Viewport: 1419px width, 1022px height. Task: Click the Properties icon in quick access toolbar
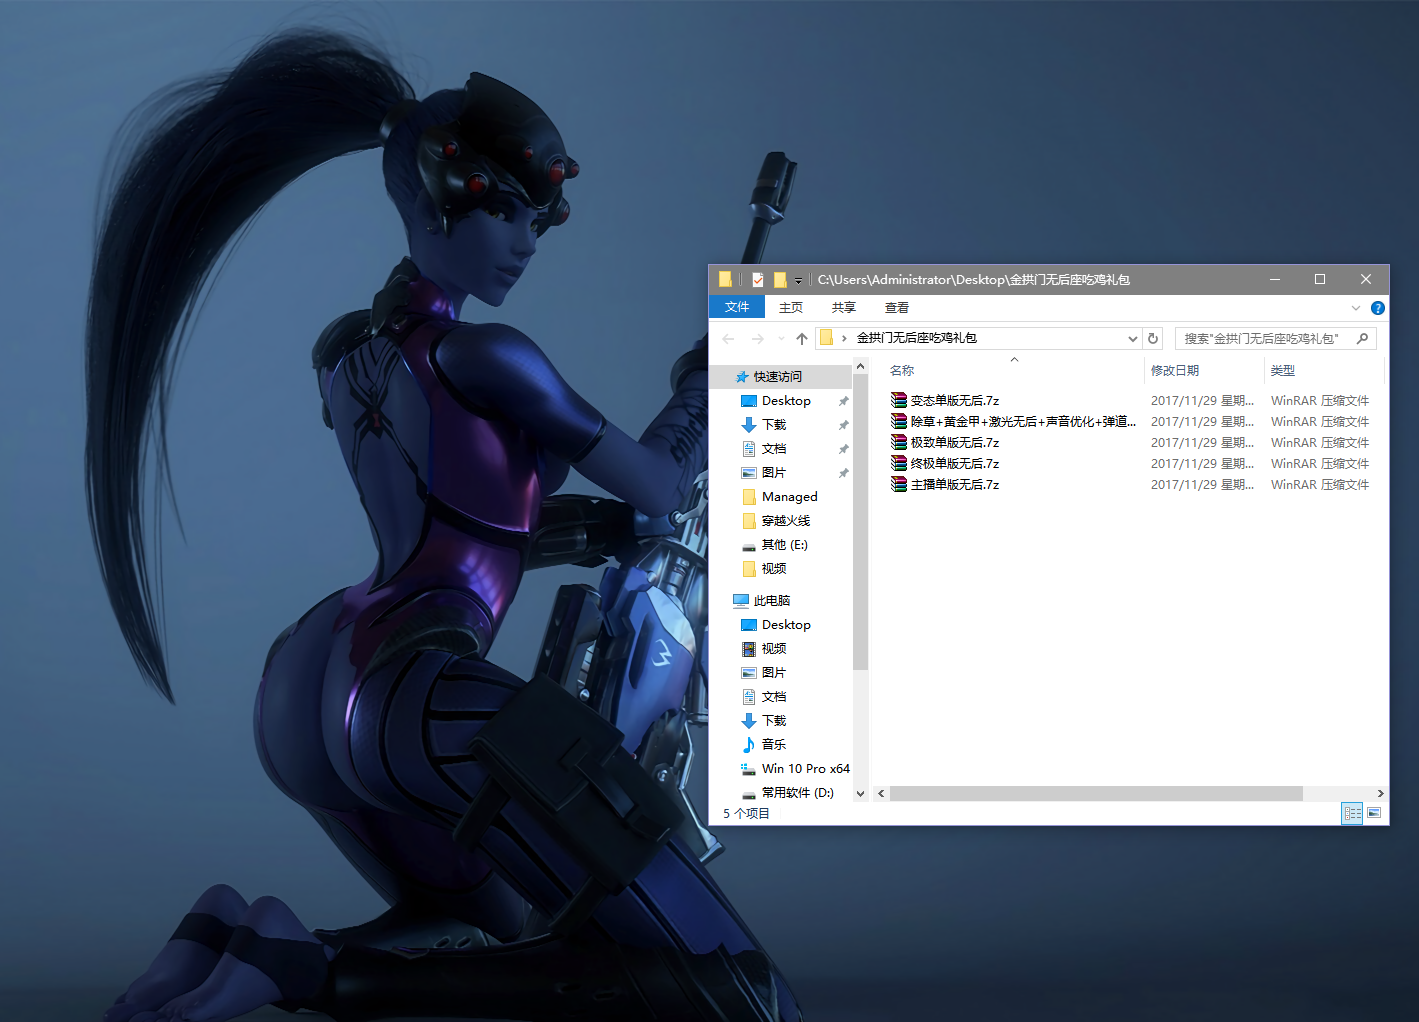pos(758,280)
